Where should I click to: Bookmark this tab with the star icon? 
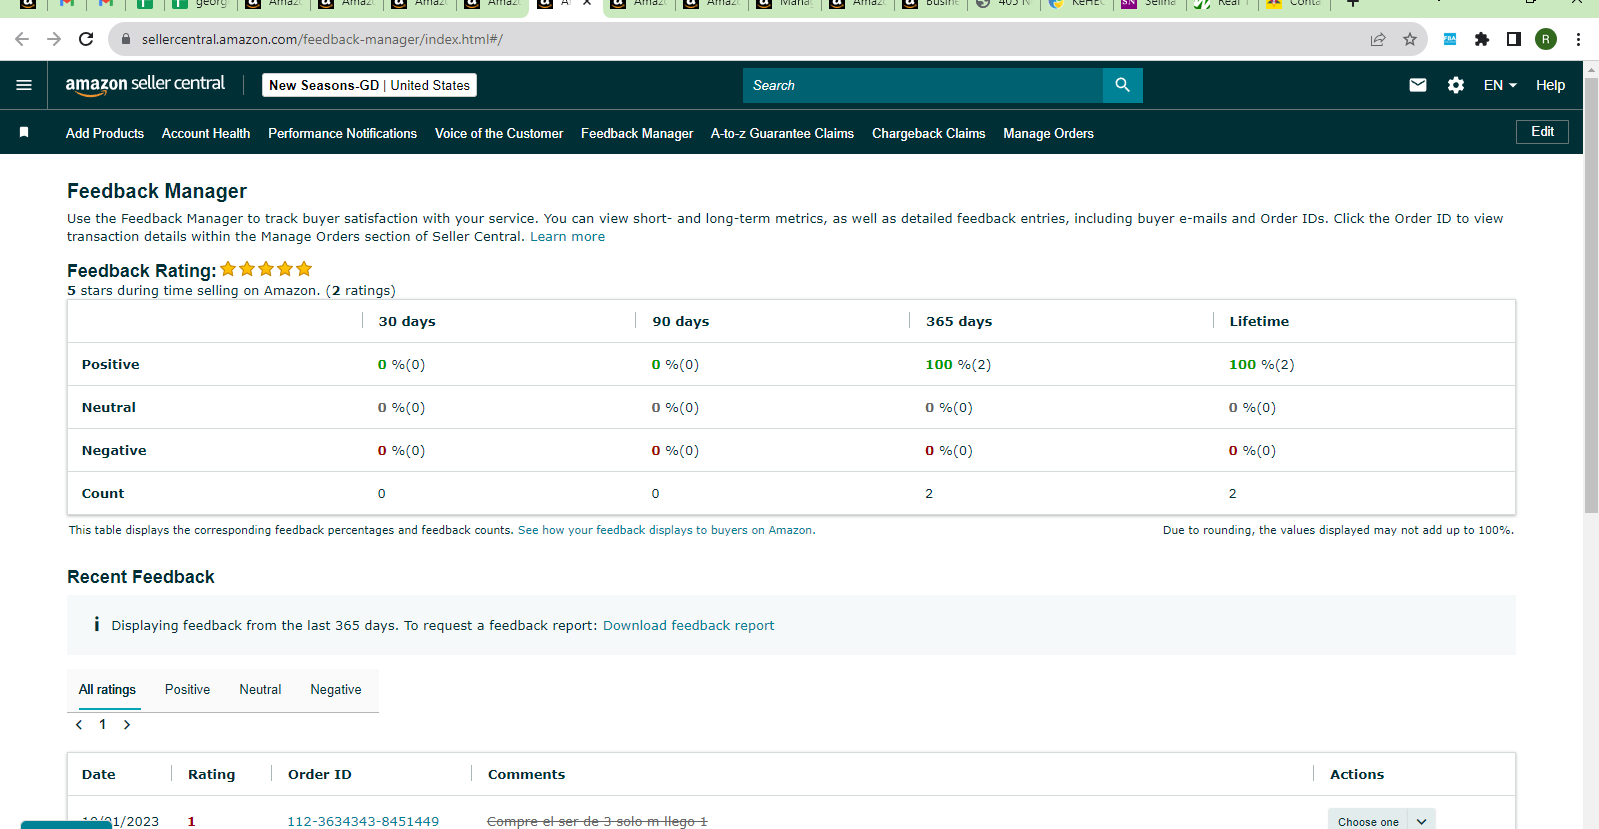tap(1410, 39)
